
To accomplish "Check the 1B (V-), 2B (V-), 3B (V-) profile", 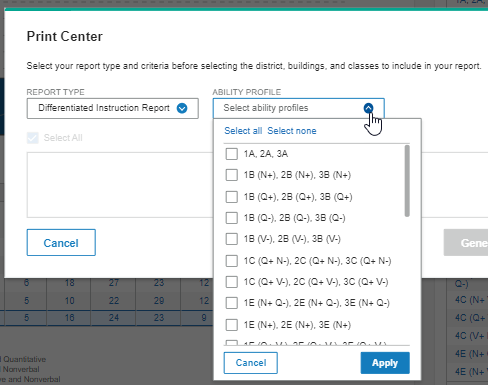I will [x=232, y=239].
